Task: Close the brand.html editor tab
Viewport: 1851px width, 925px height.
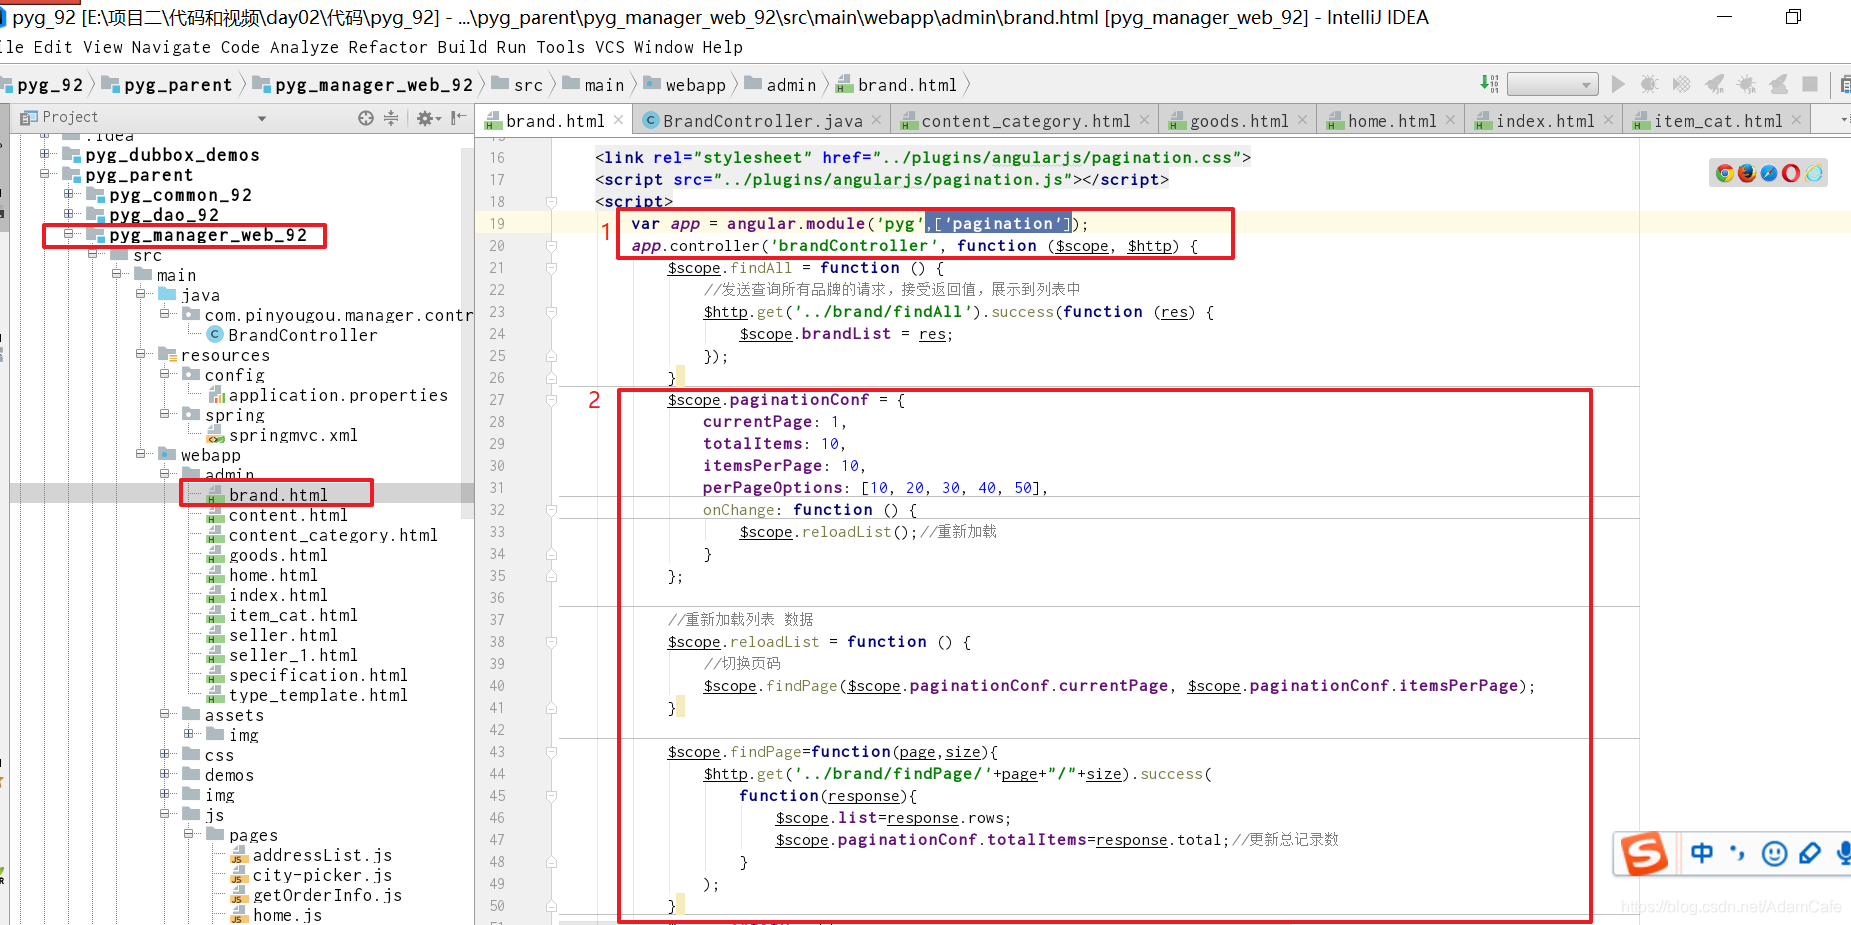Action: 619,120
